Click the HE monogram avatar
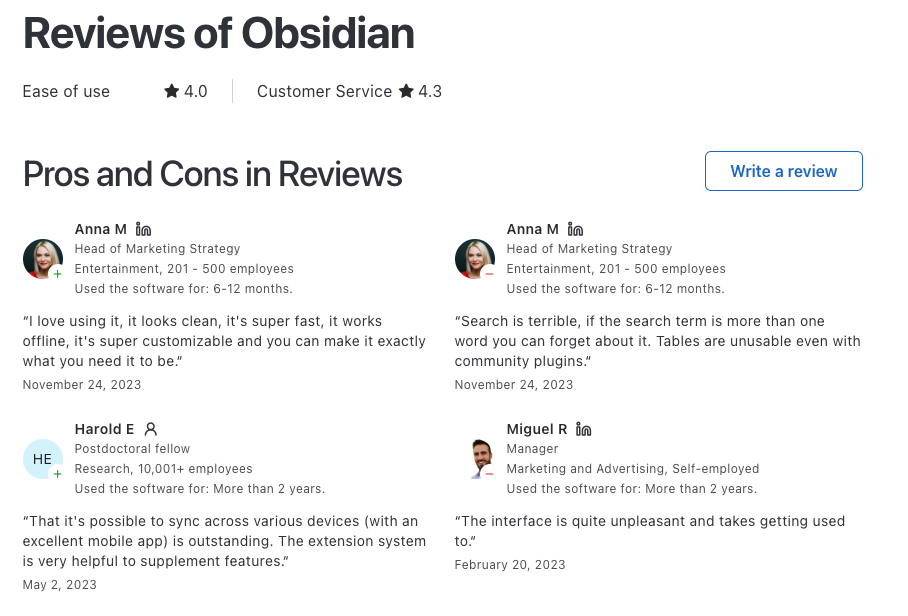Image resolution: width=908 pixels, height=616 pixels. click(42, 458)
